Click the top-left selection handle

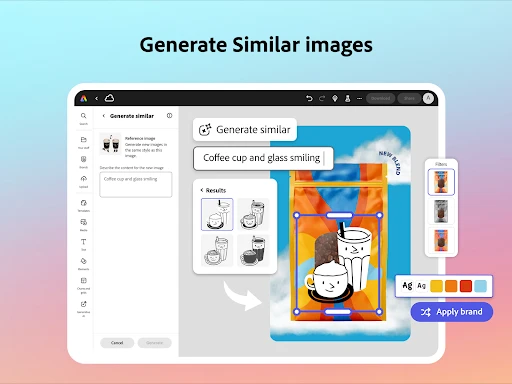tap(297, 215)
